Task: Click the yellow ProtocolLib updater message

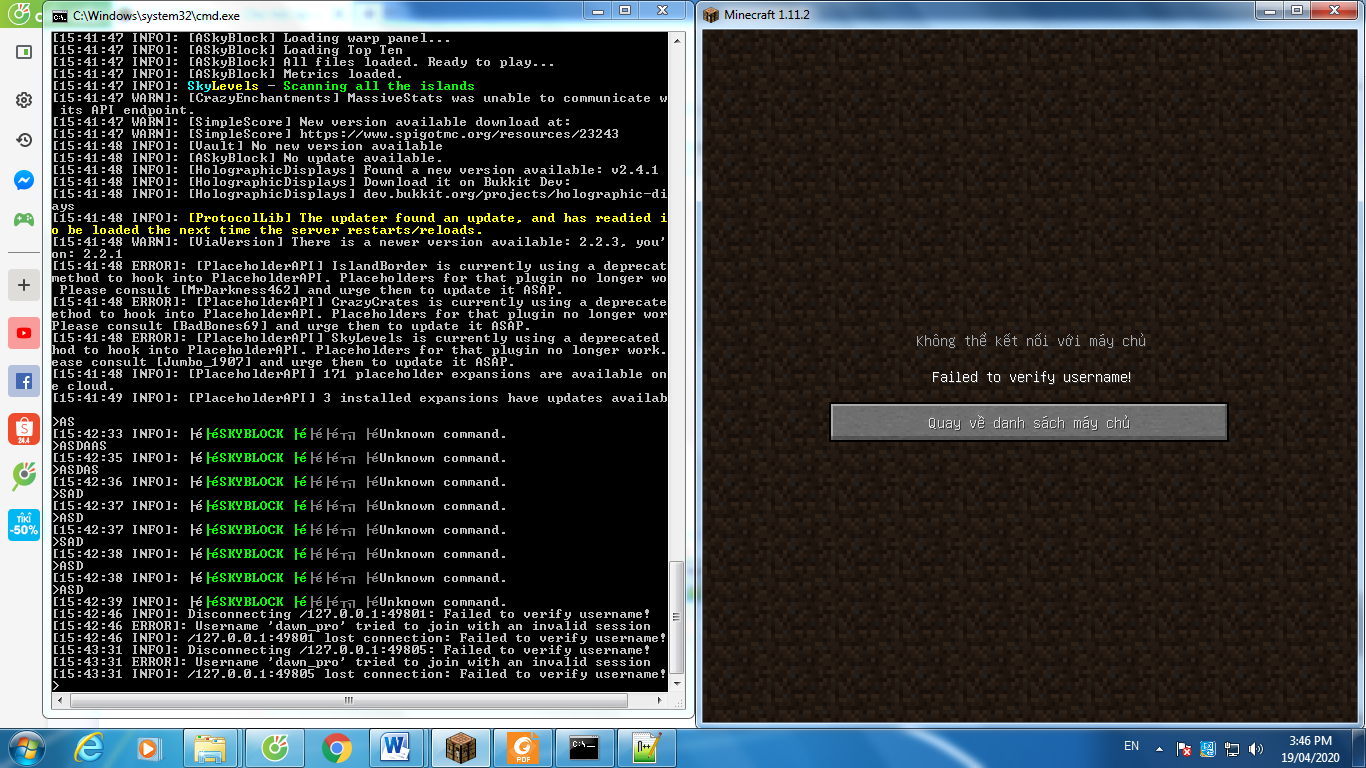Action: 360,224
